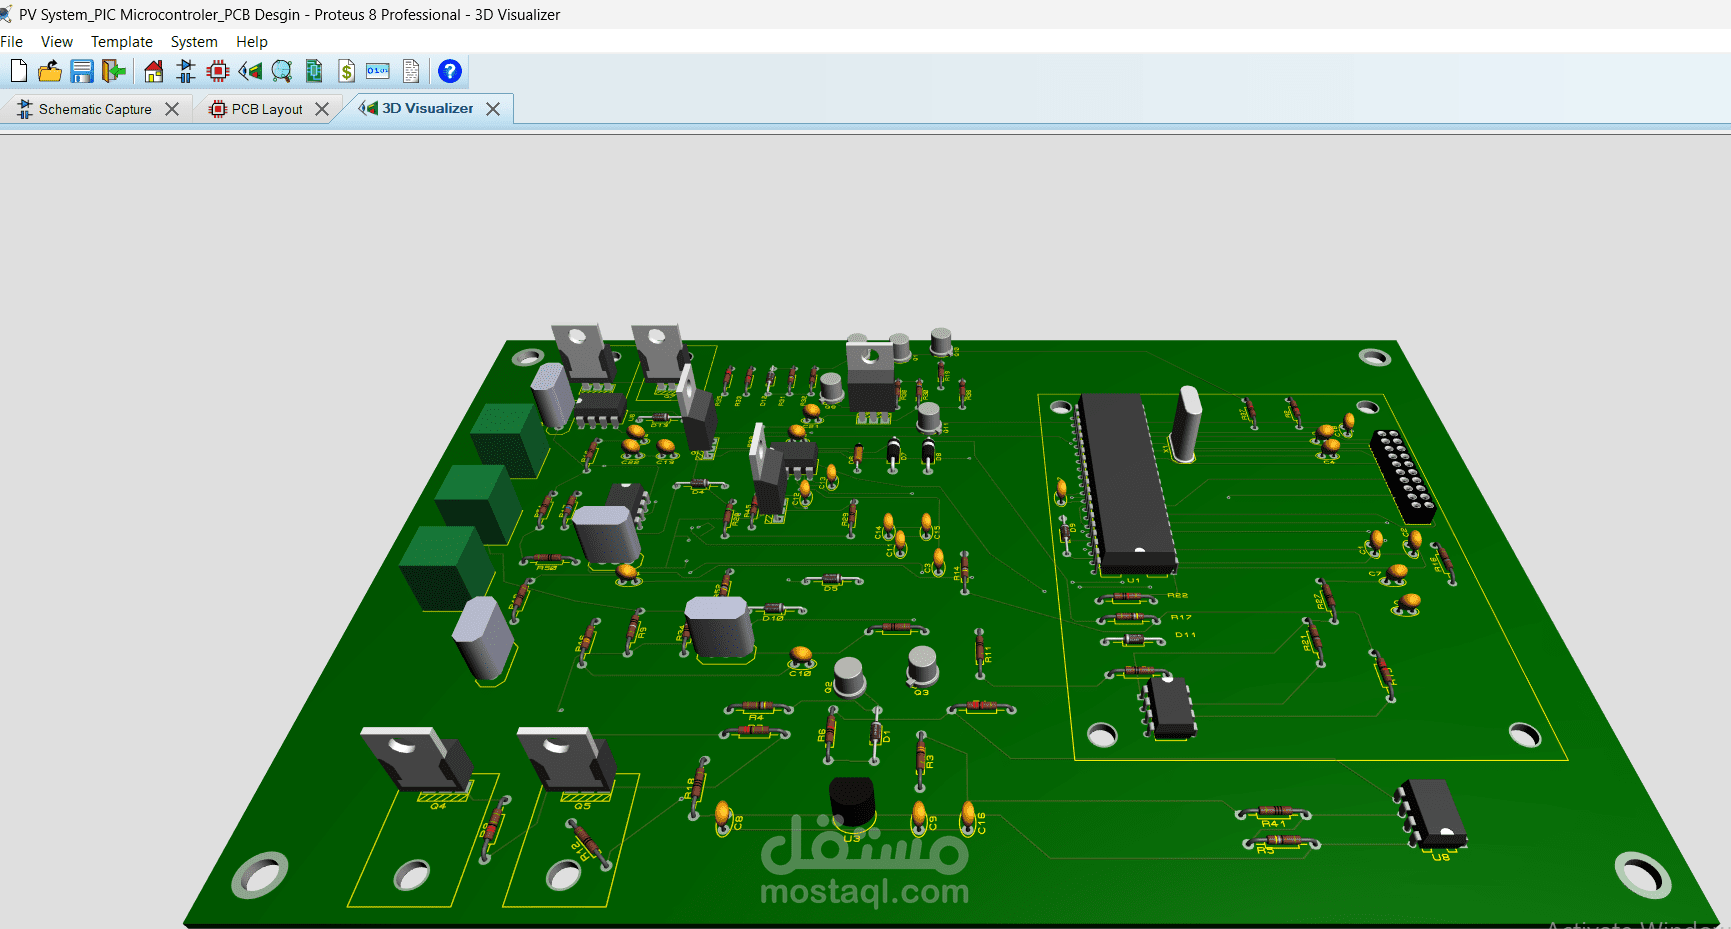
Task: Close the PCB Layout tab
Action: click(x=322, y=109)
